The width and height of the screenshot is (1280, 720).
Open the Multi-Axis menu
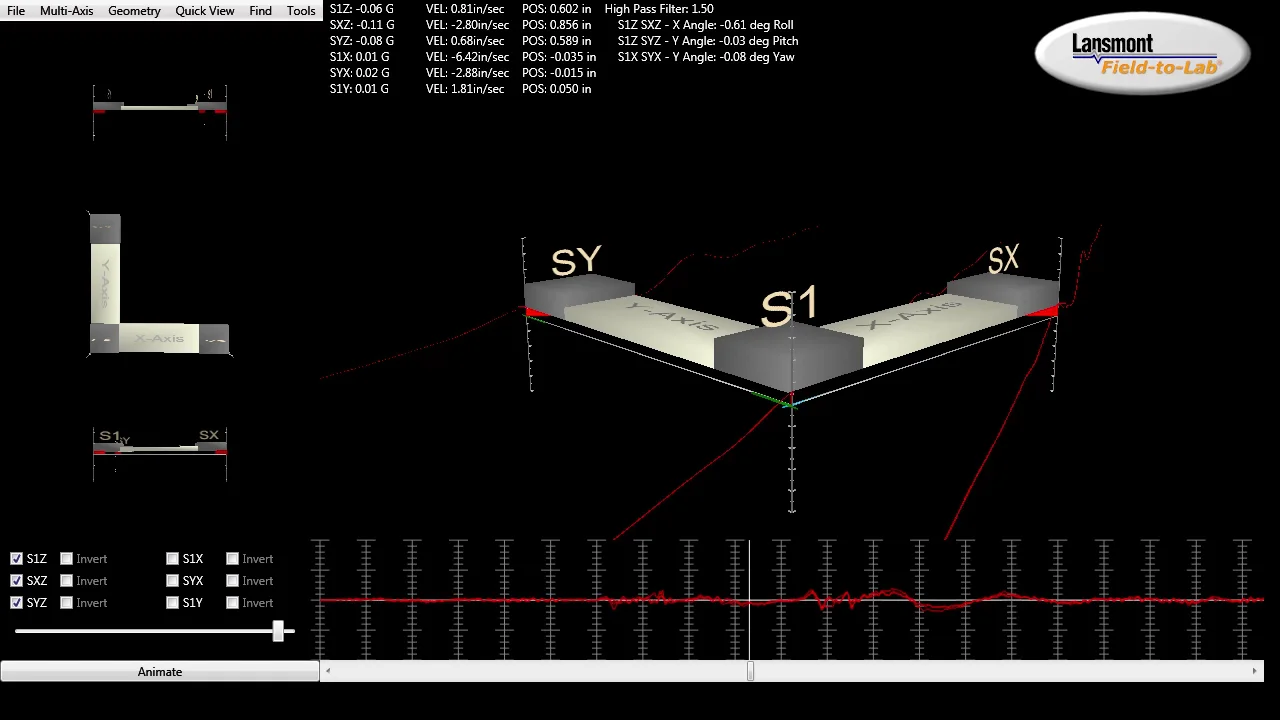(x=67, y=11)
